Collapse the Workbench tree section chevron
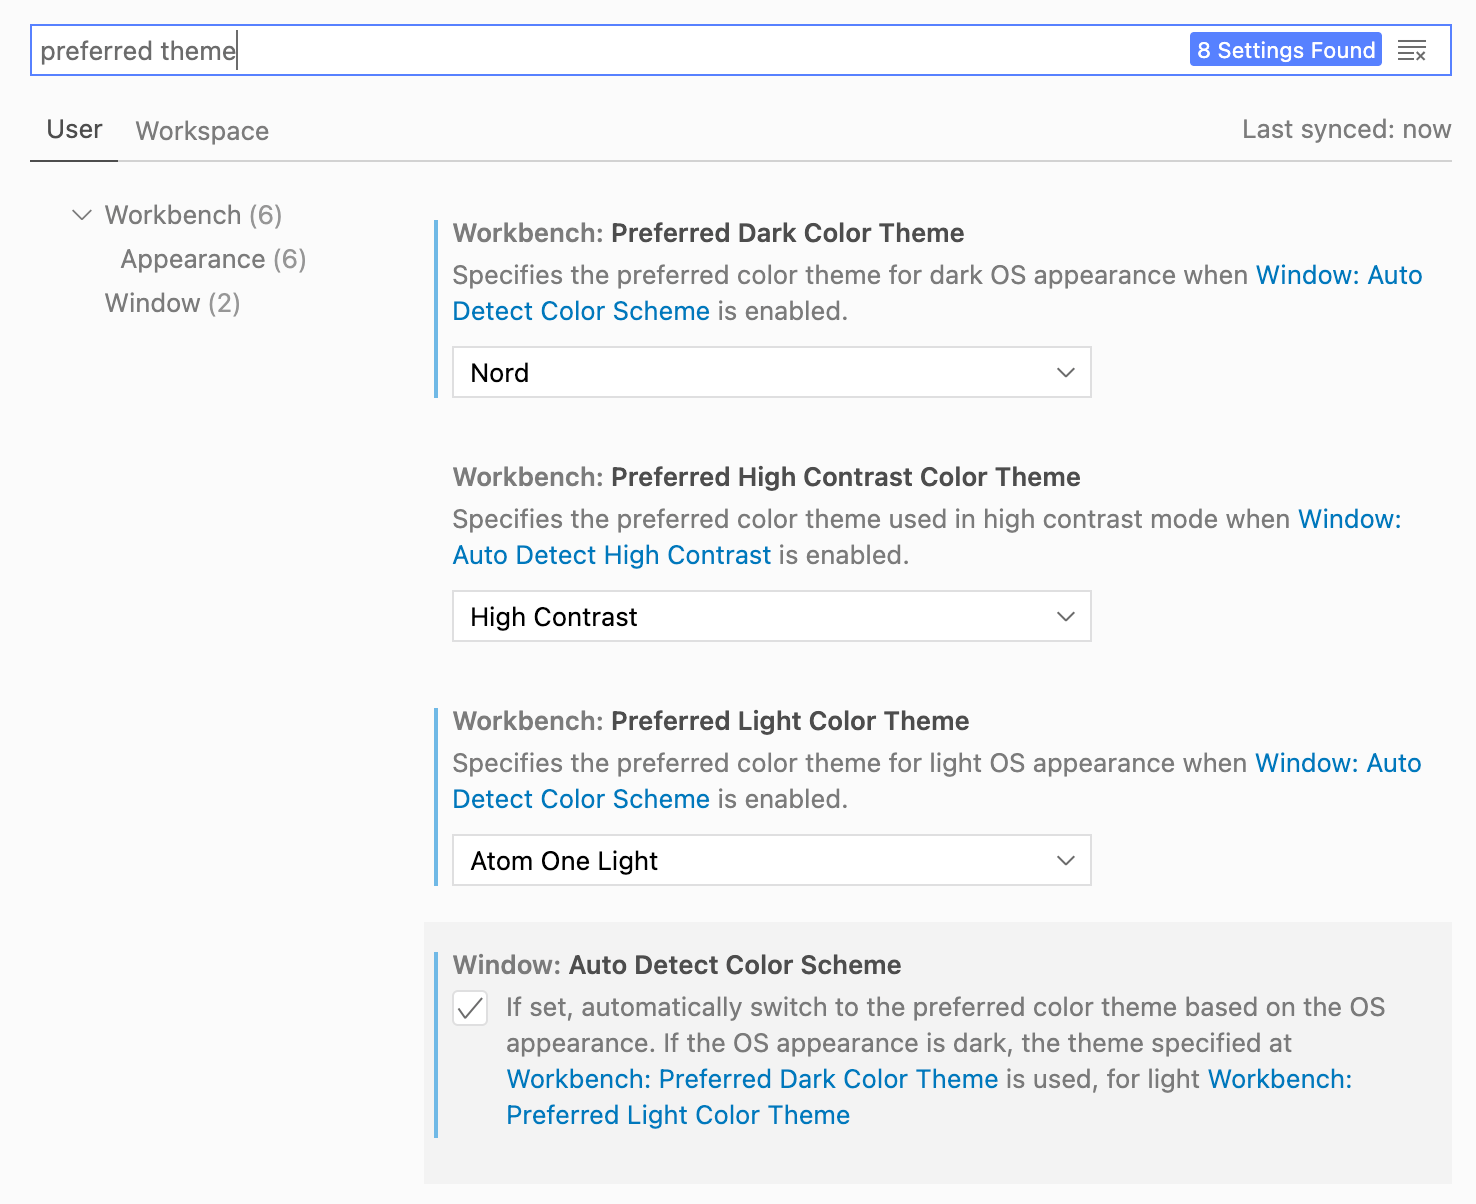1476x1204 pixels. (82, 215)
